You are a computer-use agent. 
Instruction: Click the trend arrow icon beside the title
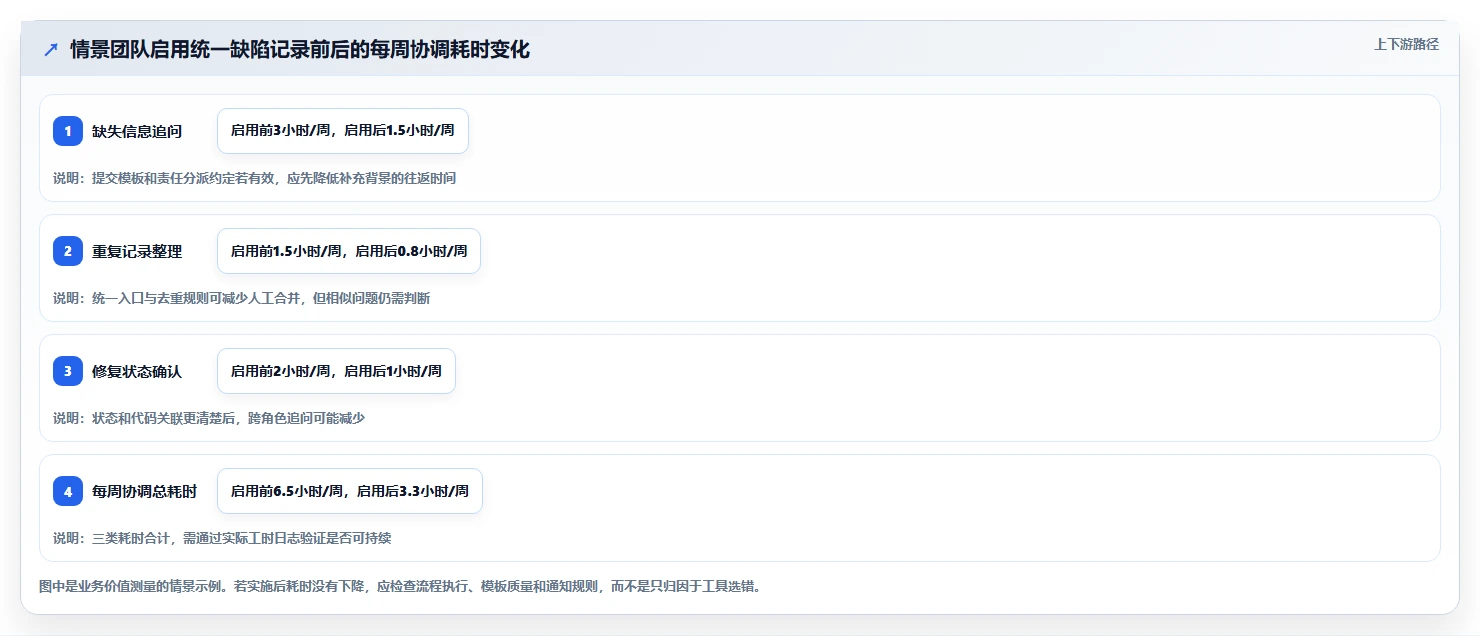(x=51, y=50)
